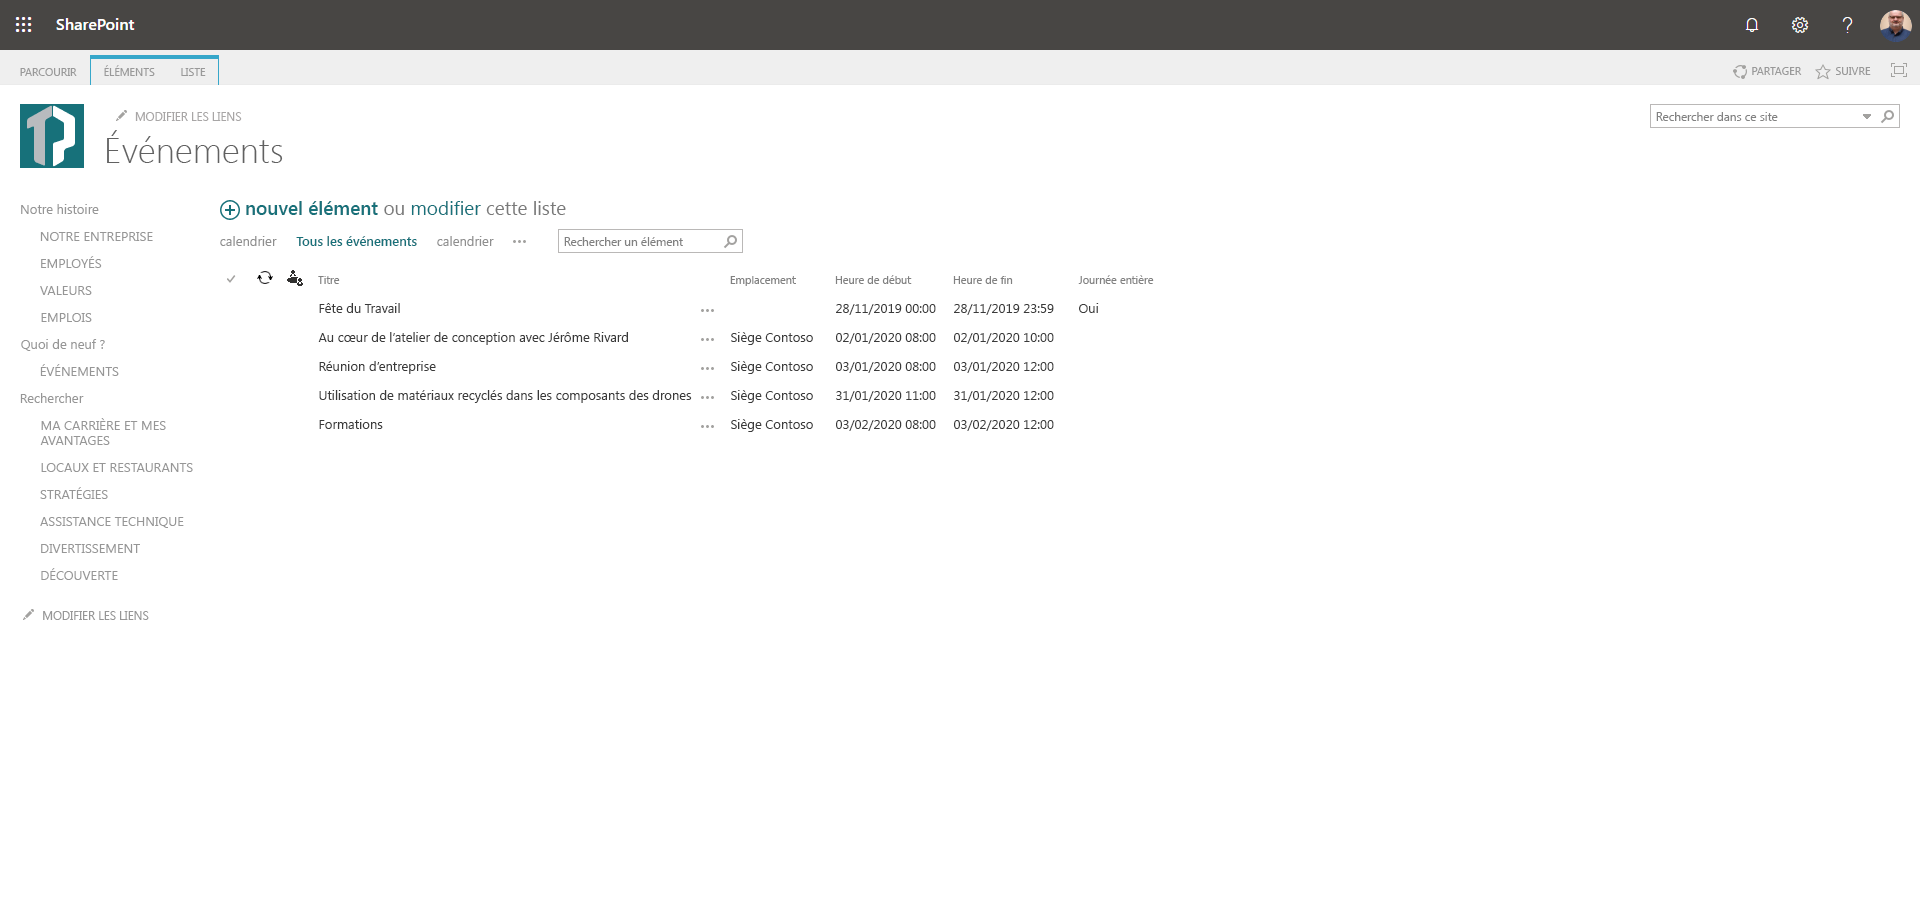Sort by the Emplacement column header
1920x904 pixels.
pos(763,280)
